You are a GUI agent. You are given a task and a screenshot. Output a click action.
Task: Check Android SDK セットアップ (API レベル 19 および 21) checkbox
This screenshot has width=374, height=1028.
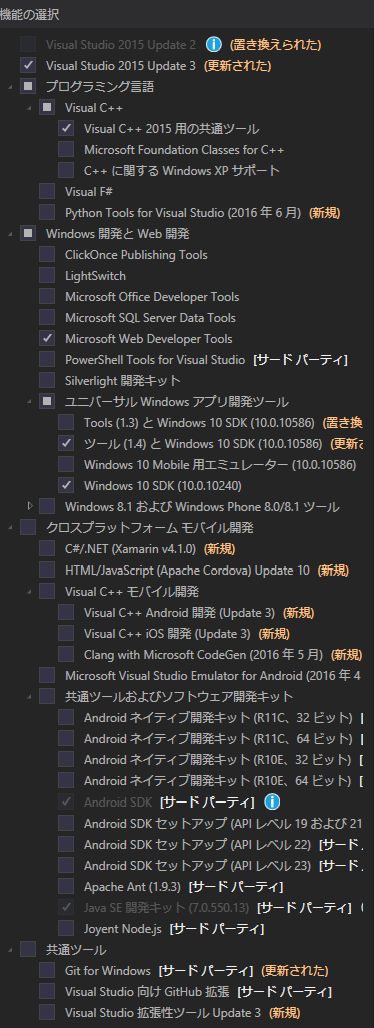pos(66,823)
